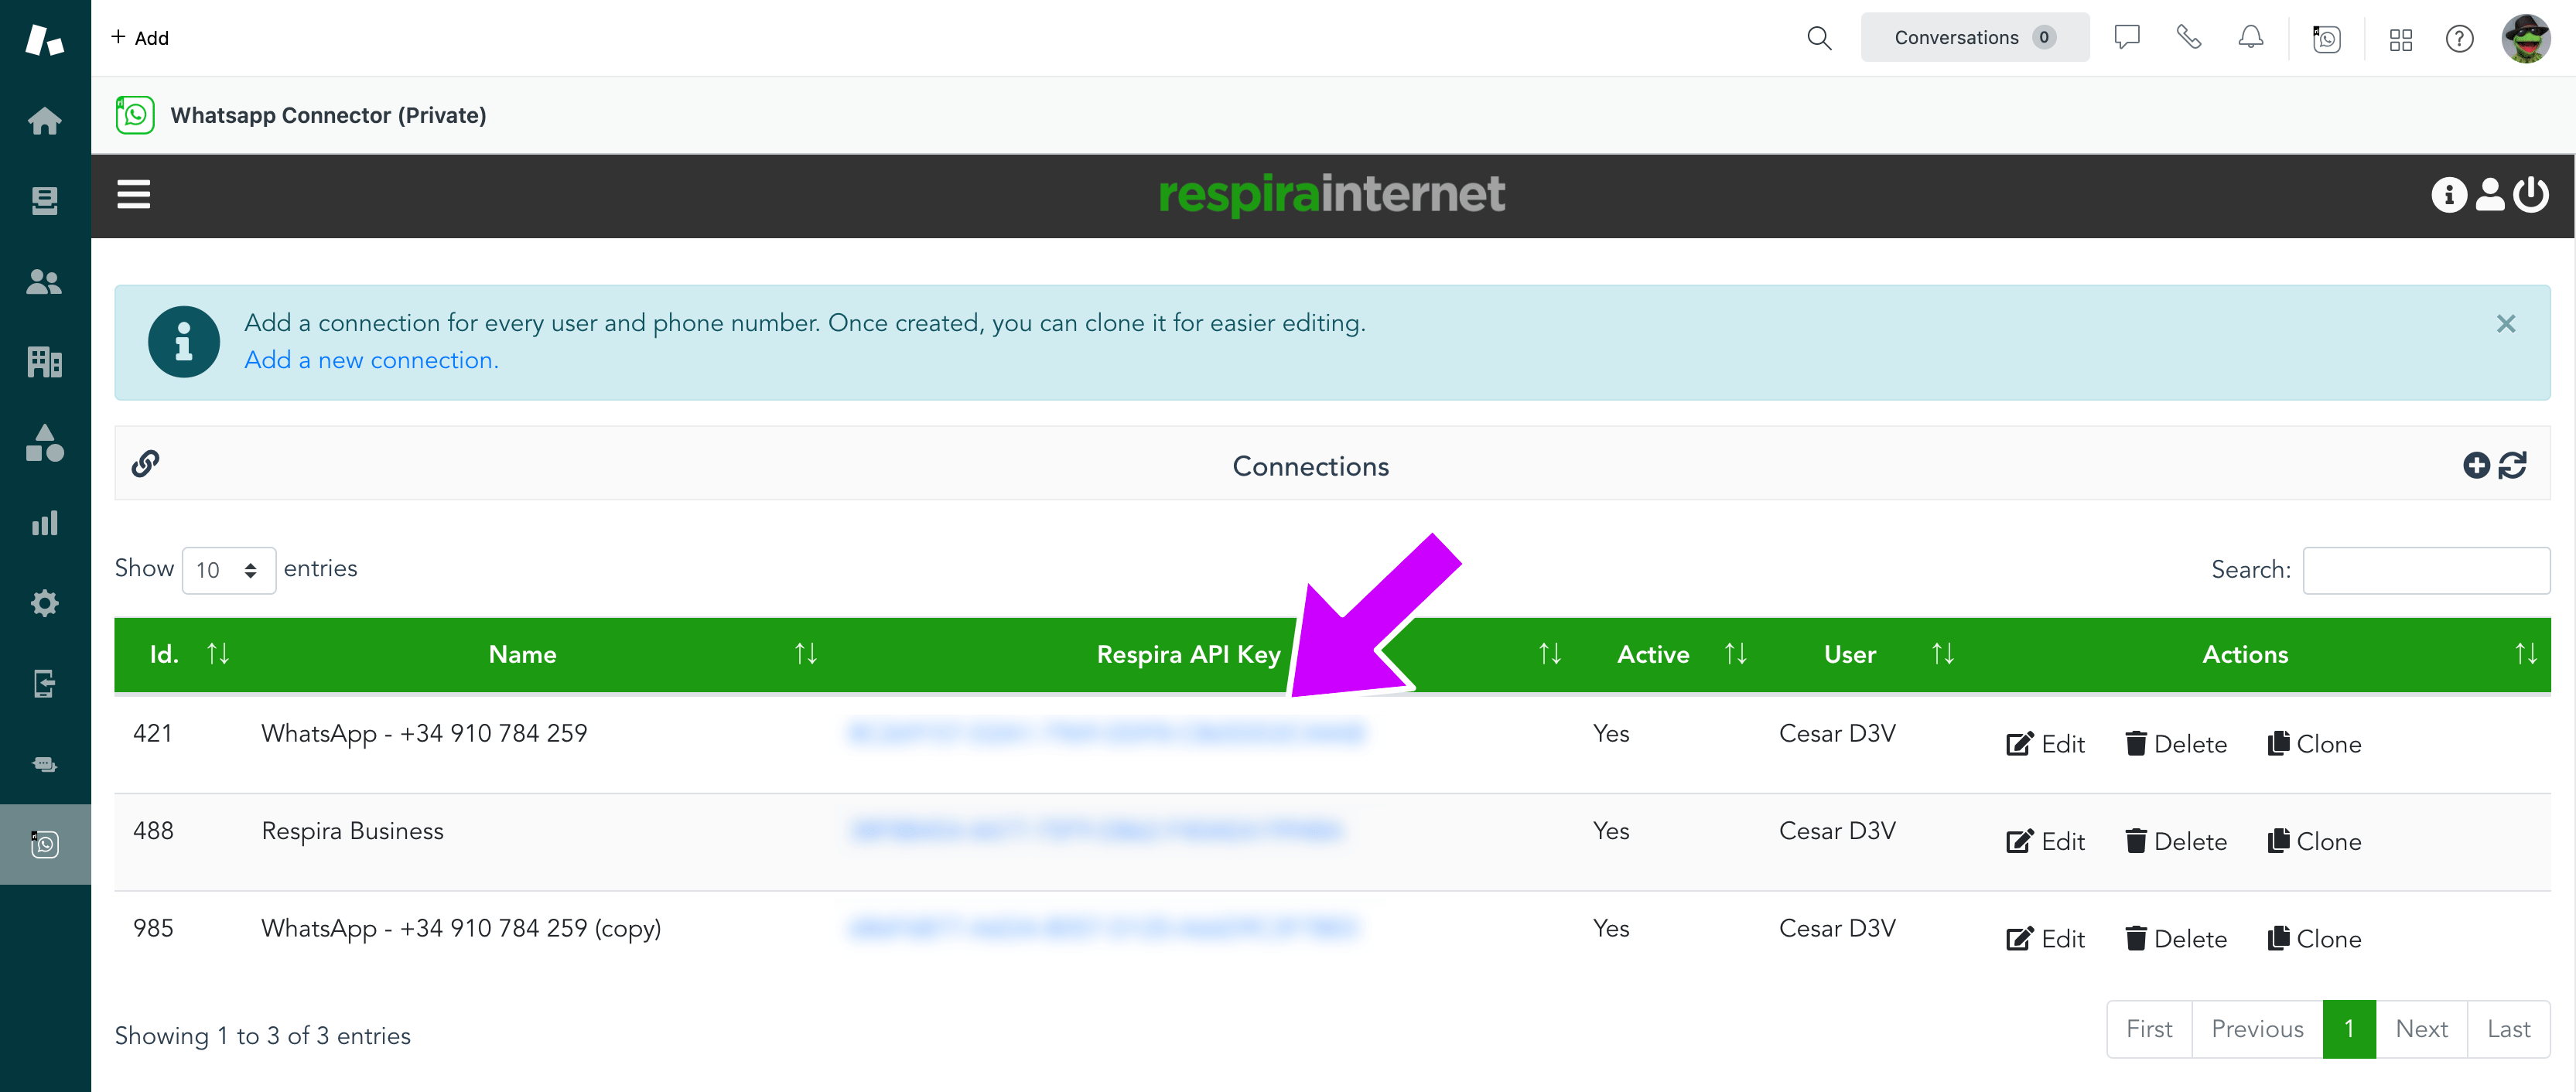Clone connection 985
This screenshot has width=2576, height=1092.
point(2314,939)
